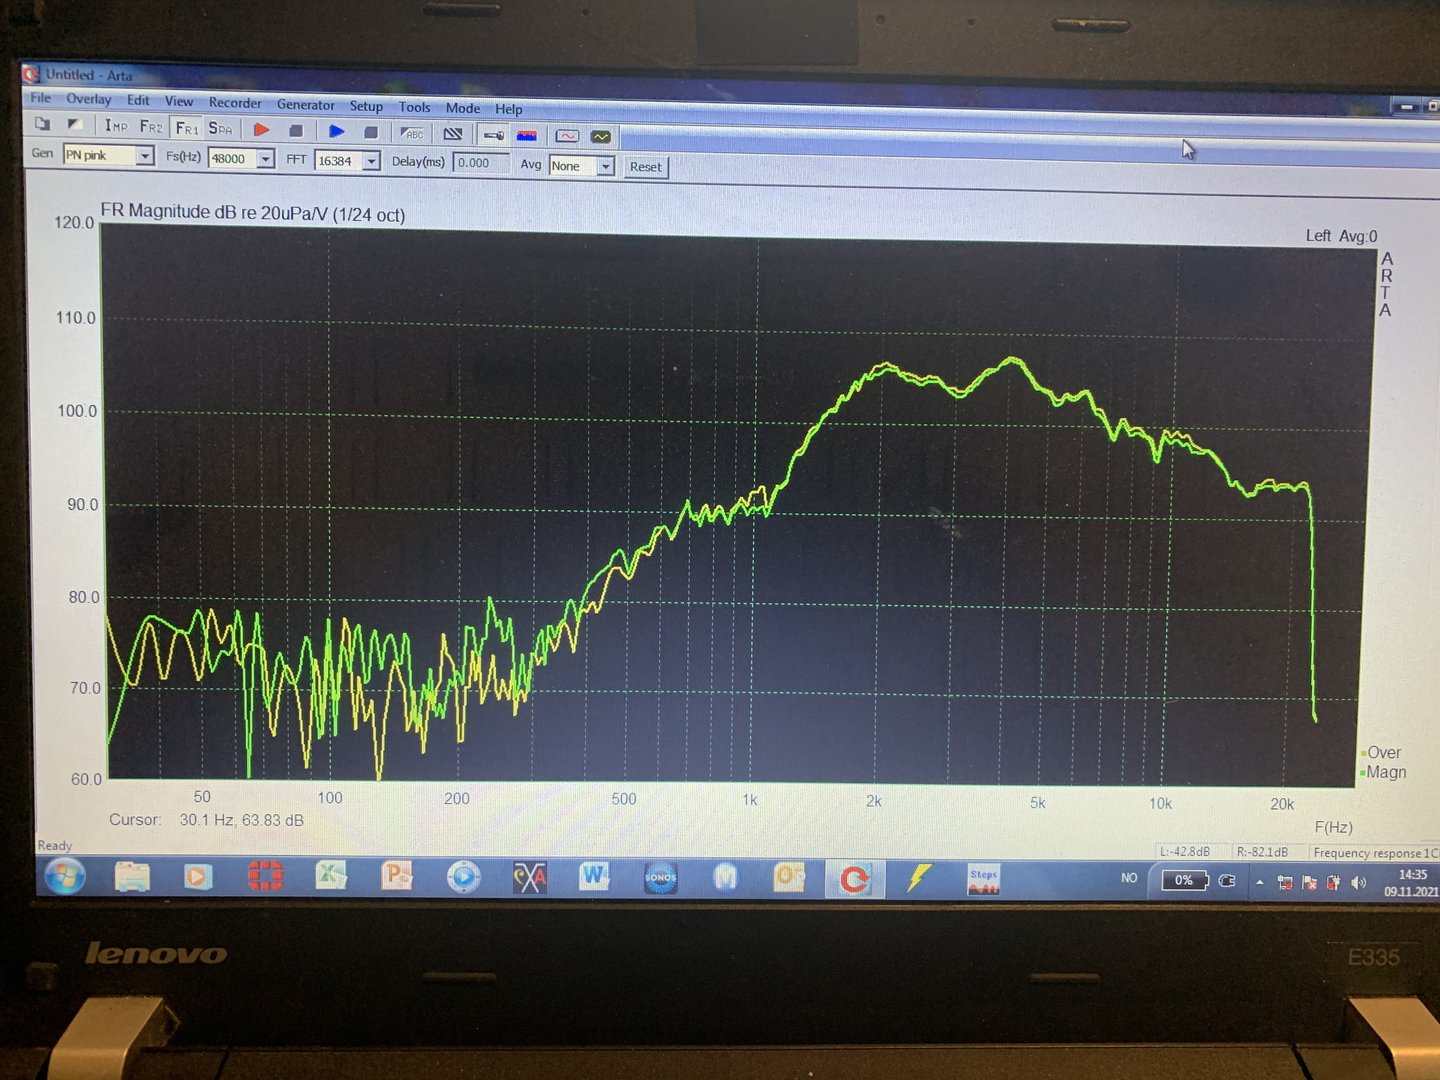Screen dimensions: 1440x1080
Task: Open Word from the taskbar
Action: click(594, 878)
